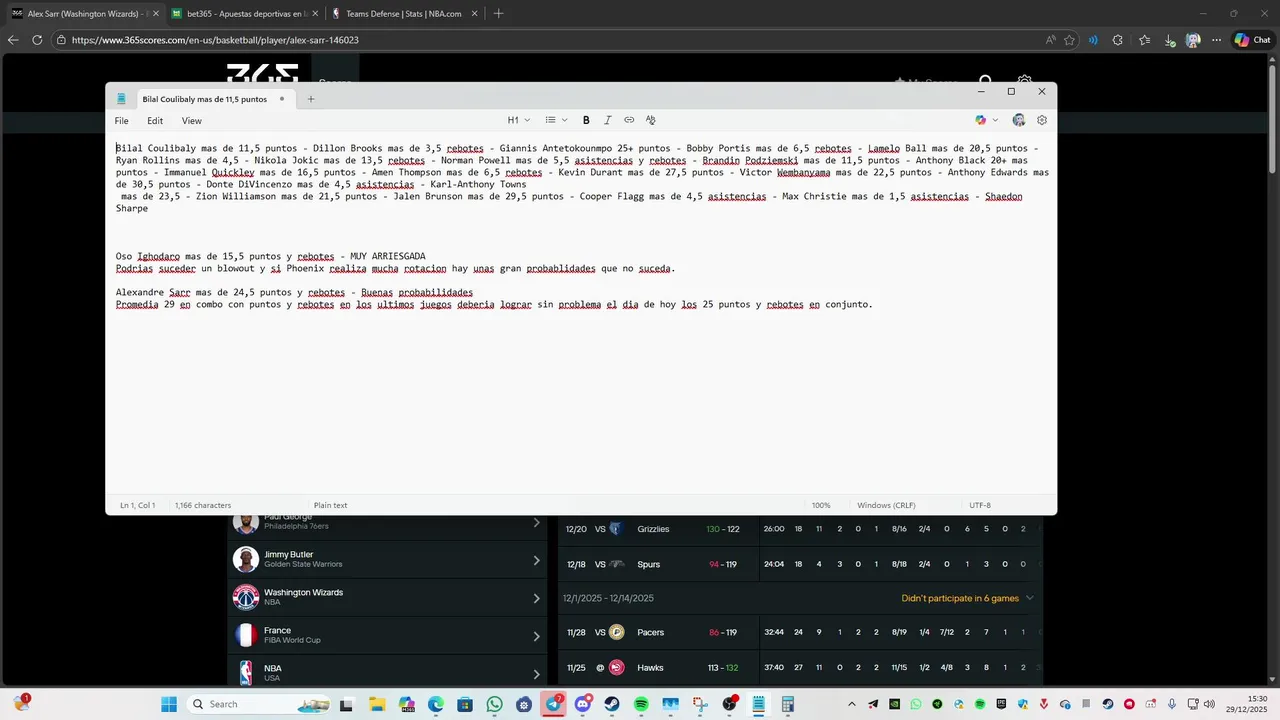Click the taskbar Search box
Image resolution: width=1280 pixels, height=720 pixels.
pos(261,704)
